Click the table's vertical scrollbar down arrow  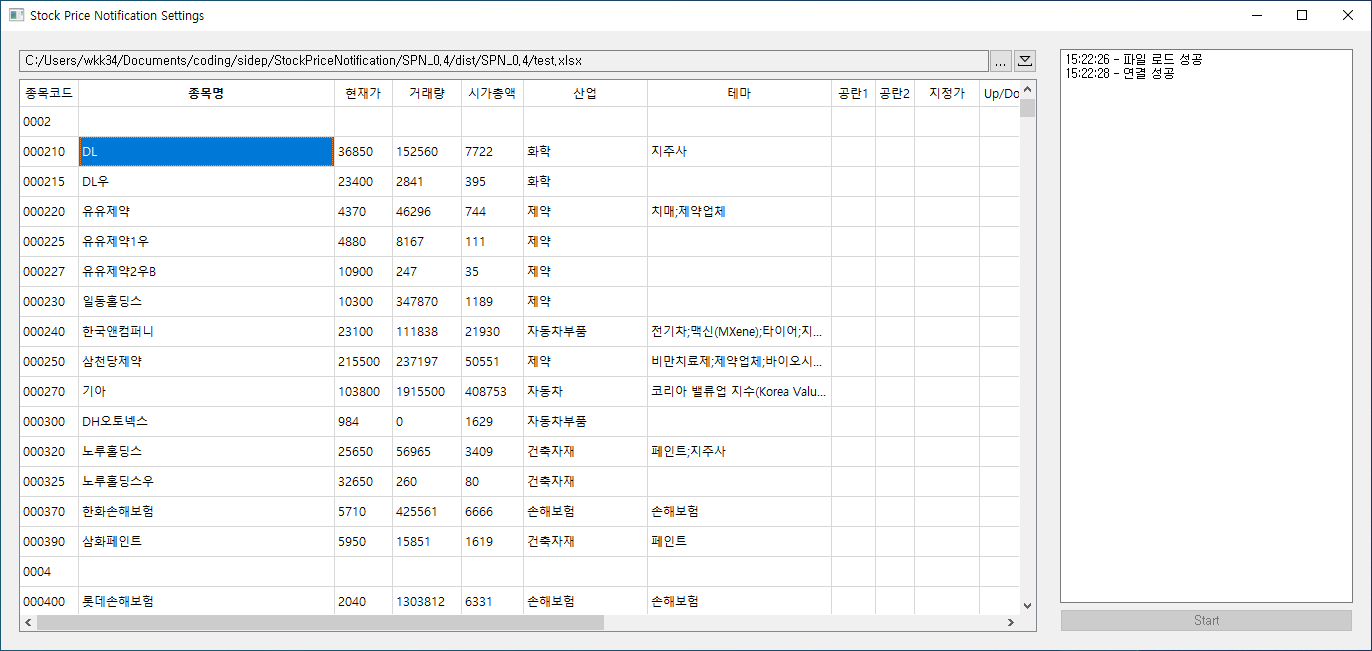1027,605
